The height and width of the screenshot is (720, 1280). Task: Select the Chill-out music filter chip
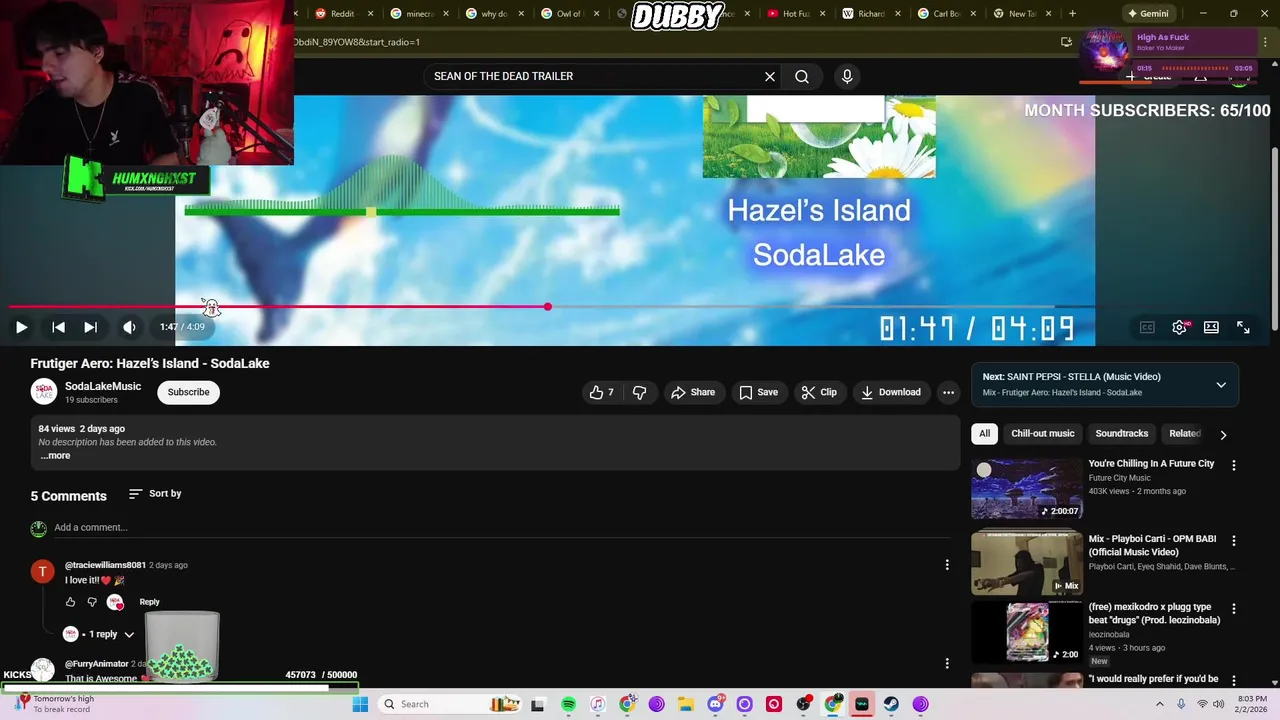click(x=1043, y=434)
